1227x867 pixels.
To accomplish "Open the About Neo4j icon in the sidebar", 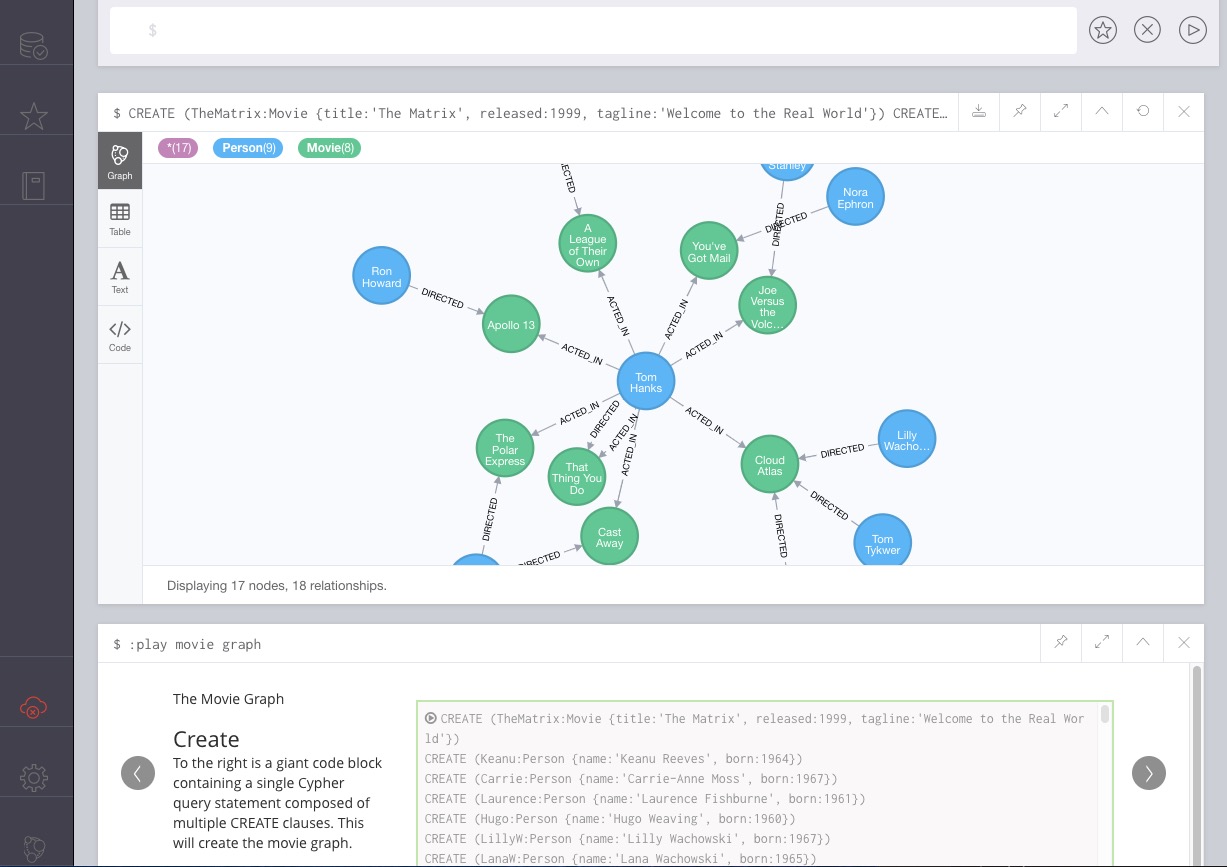I will click(x=34, y=848).
